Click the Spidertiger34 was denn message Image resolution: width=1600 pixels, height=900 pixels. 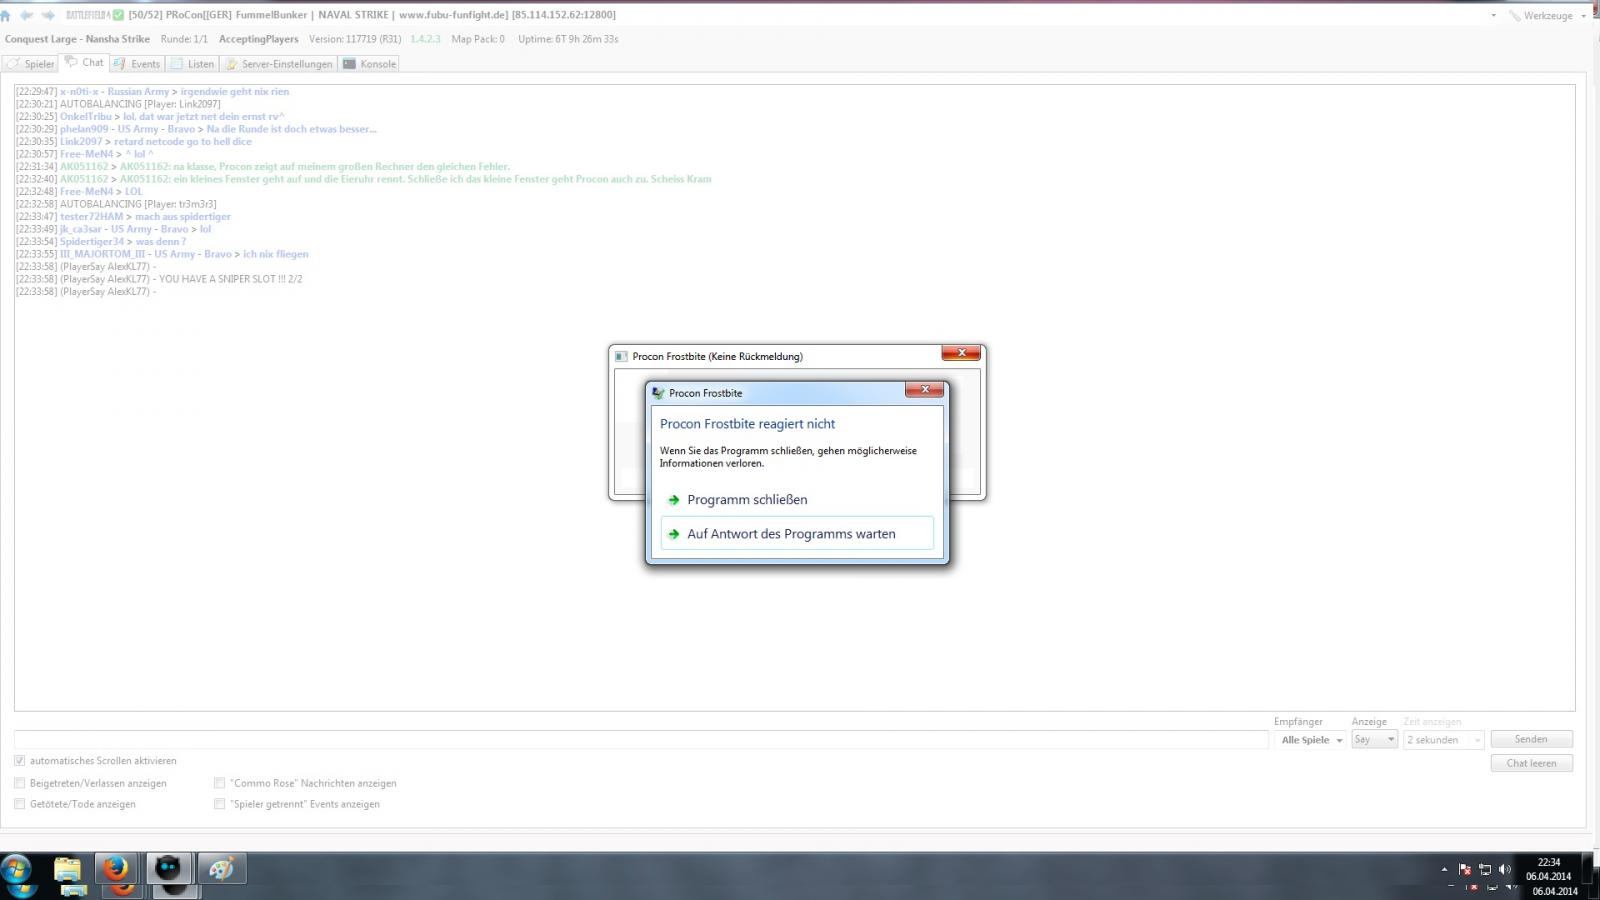point(100,241)
